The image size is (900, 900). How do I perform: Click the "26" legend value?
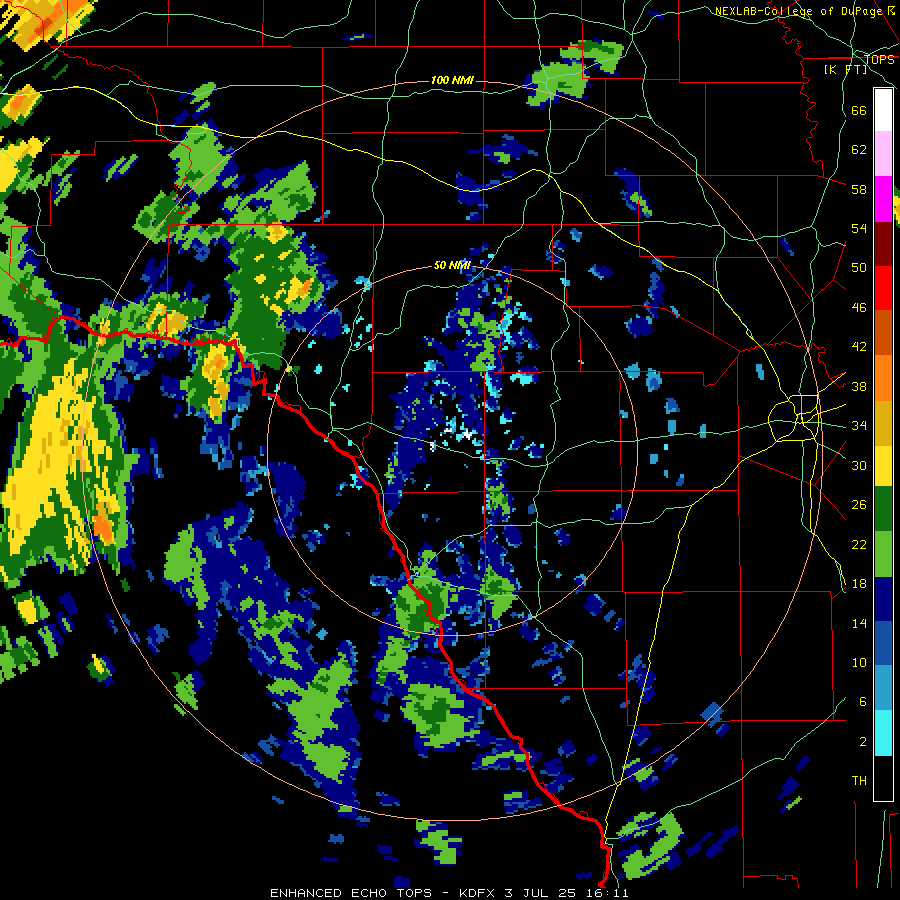(859, 505)
